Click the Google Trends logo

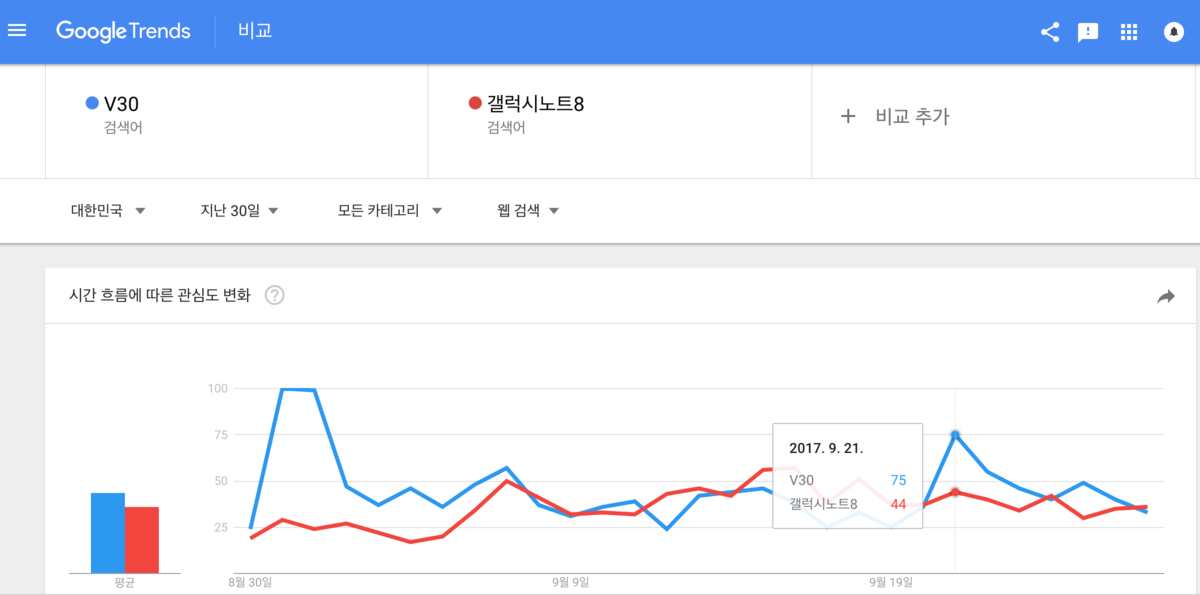point(123,31)
